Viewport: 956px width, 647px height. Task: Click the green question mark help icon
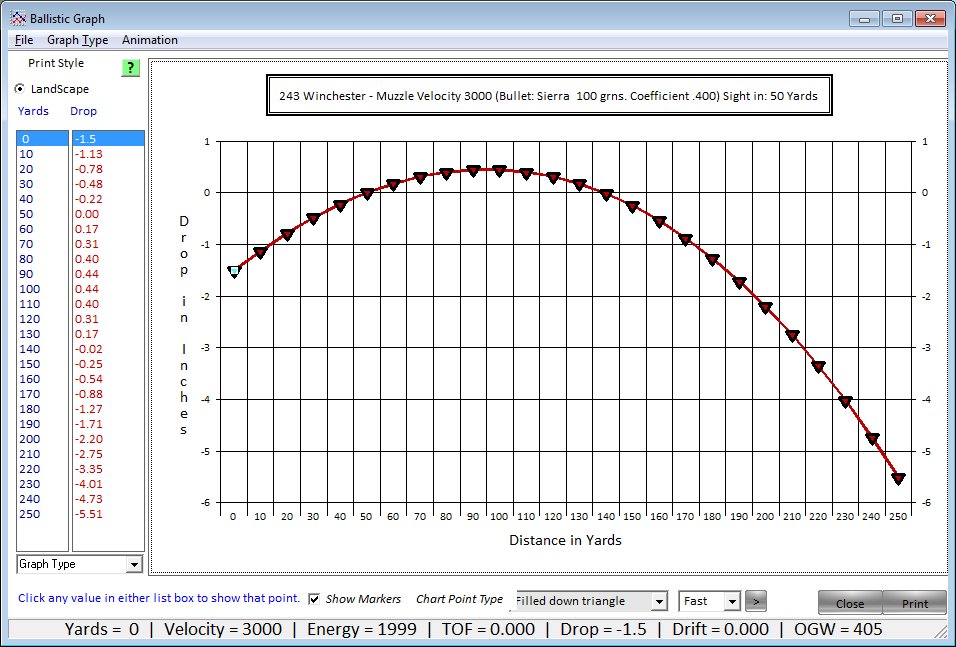tap(130, 68)
